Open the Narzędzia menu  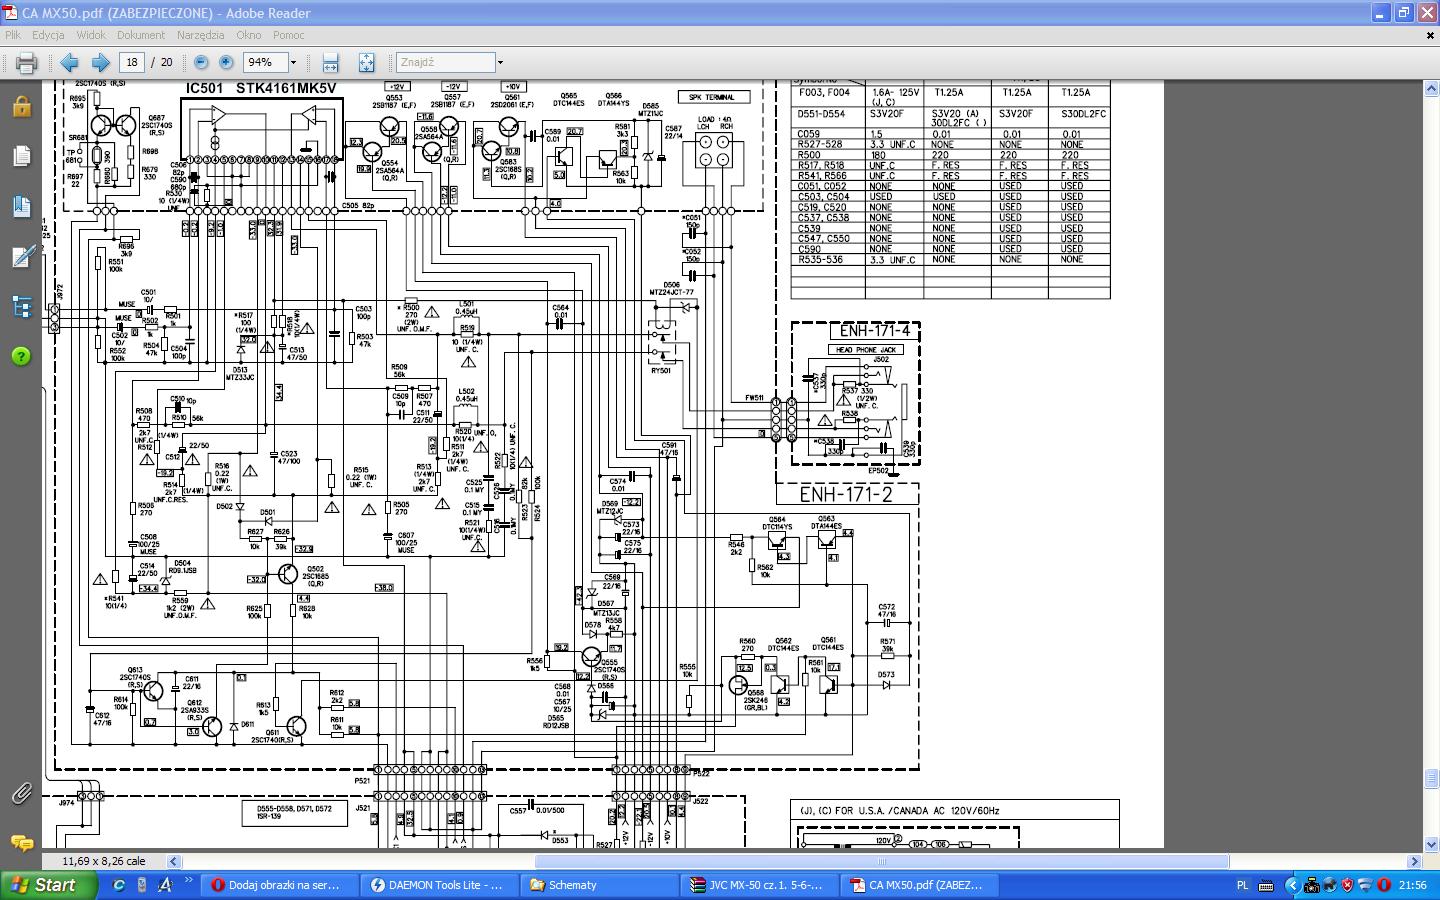200,35
